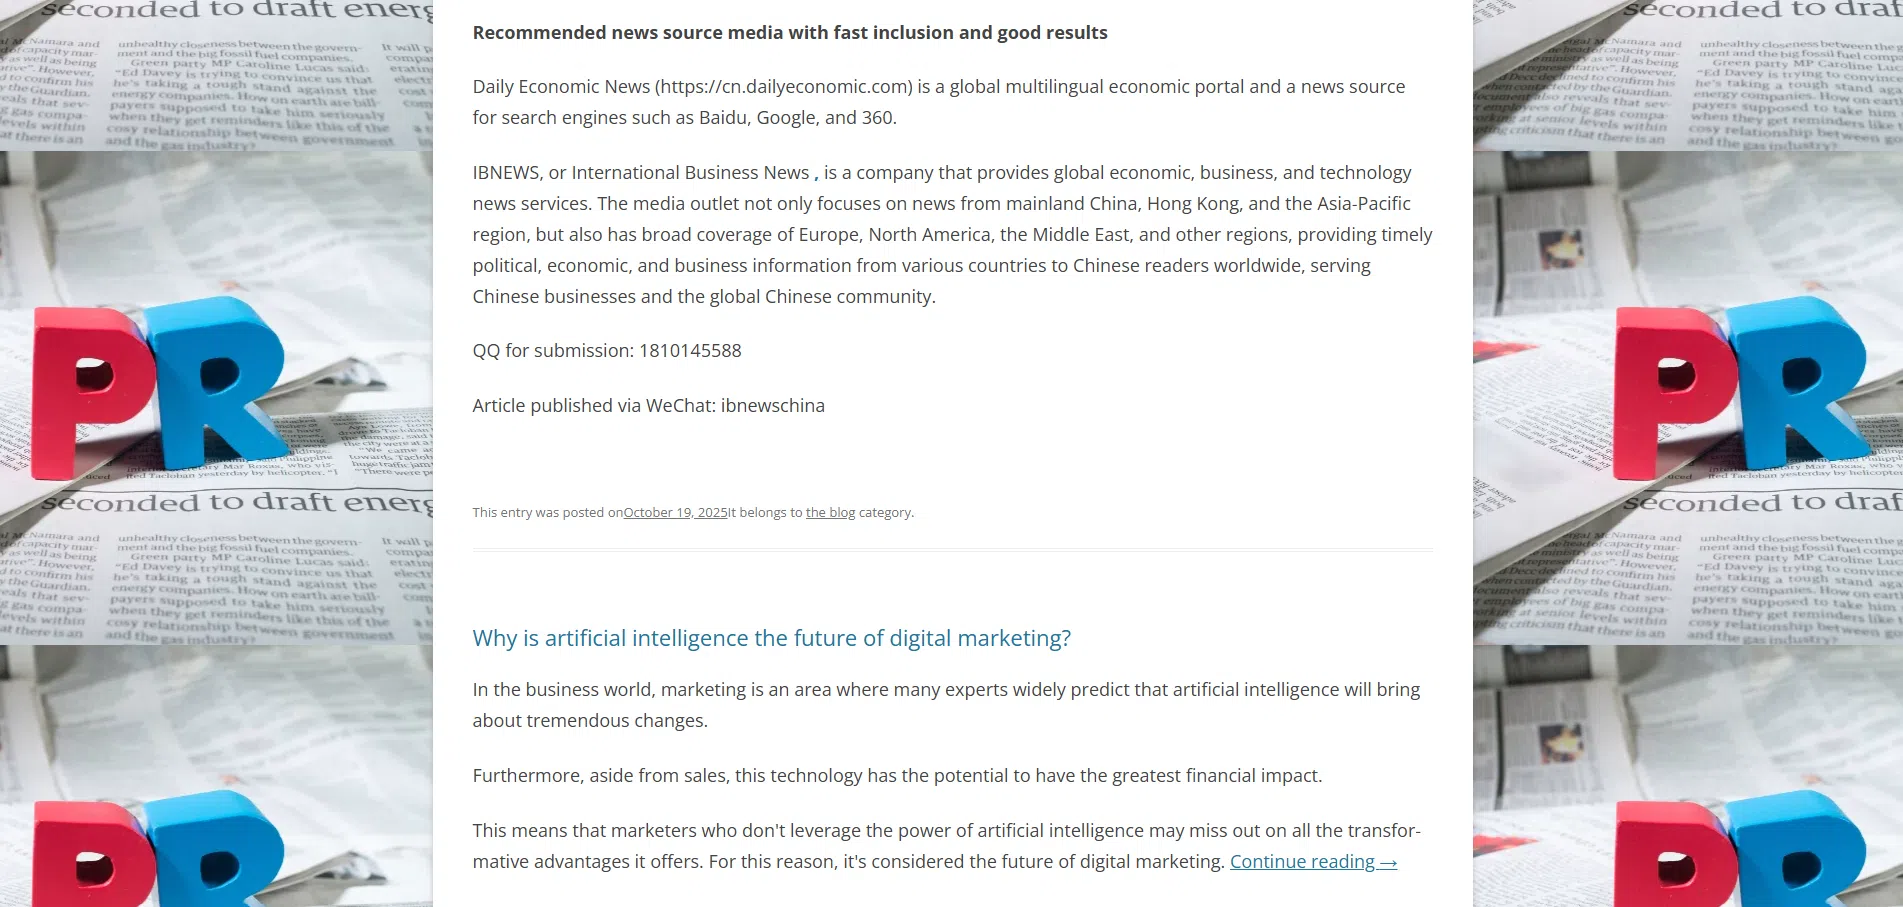Click the word "IBNEWS" starting the second paragraph

(506, 173)
